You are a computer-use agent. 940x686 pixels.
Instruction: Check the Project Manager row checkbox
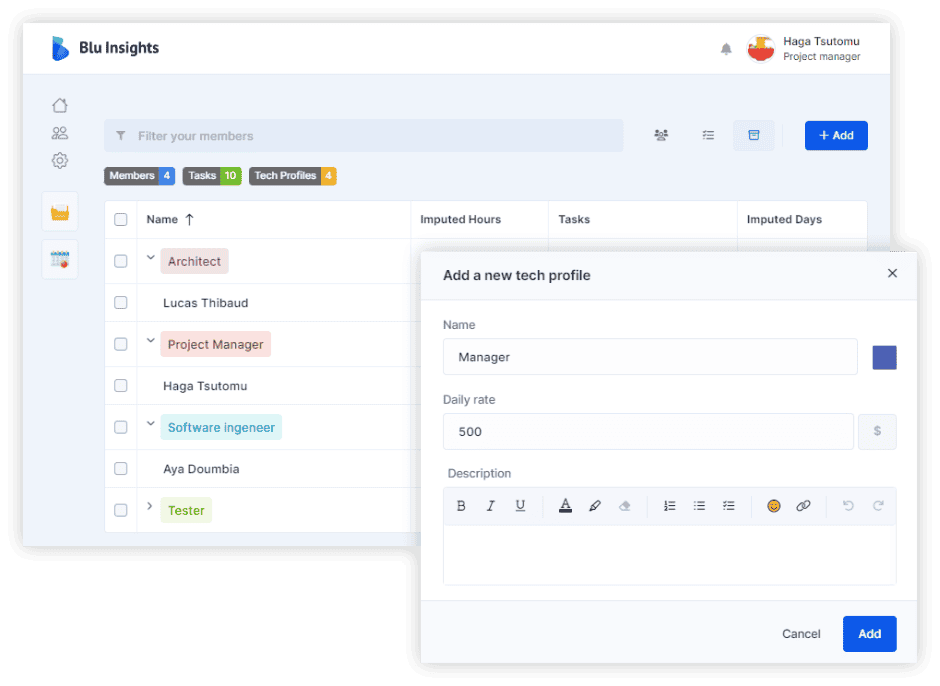[121, 344]
